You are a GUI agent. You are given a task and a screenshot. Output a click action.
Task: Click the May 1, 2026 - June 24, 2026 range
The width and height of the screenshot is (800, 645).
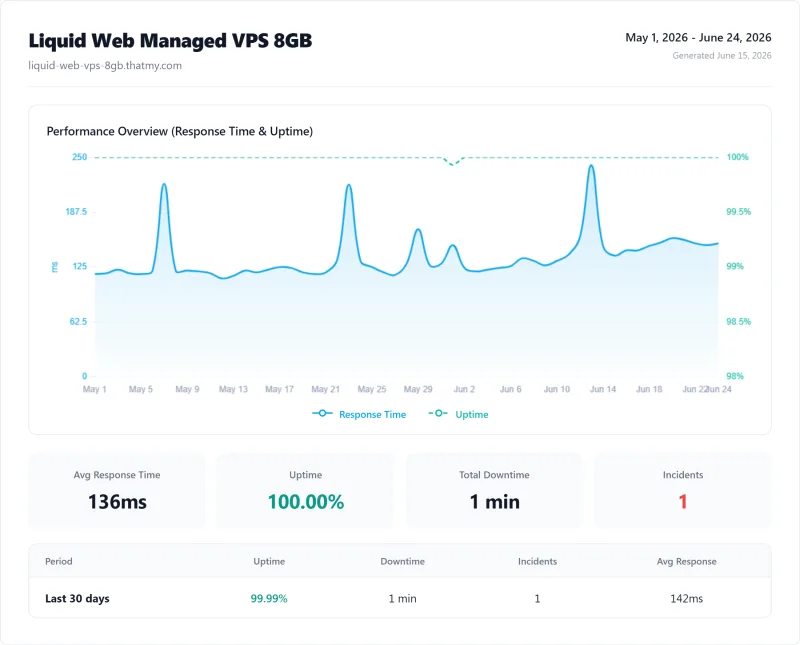coord(698,38)
